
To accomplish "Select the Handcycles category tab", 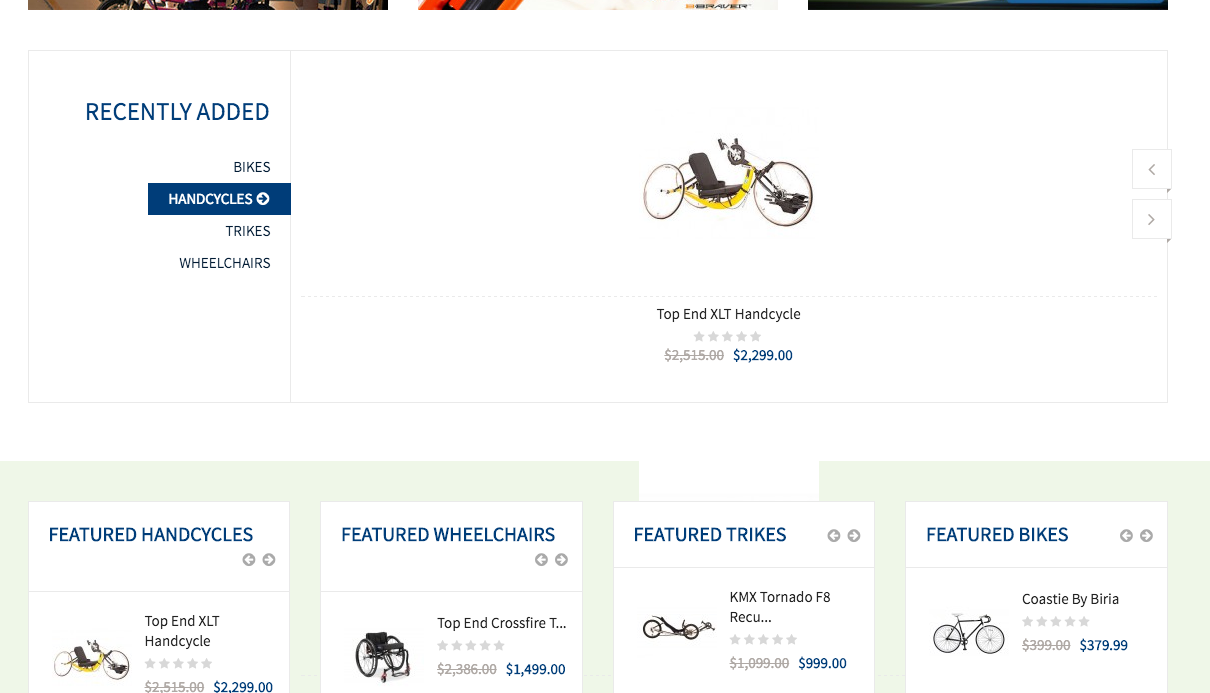I will pos(219,199).
